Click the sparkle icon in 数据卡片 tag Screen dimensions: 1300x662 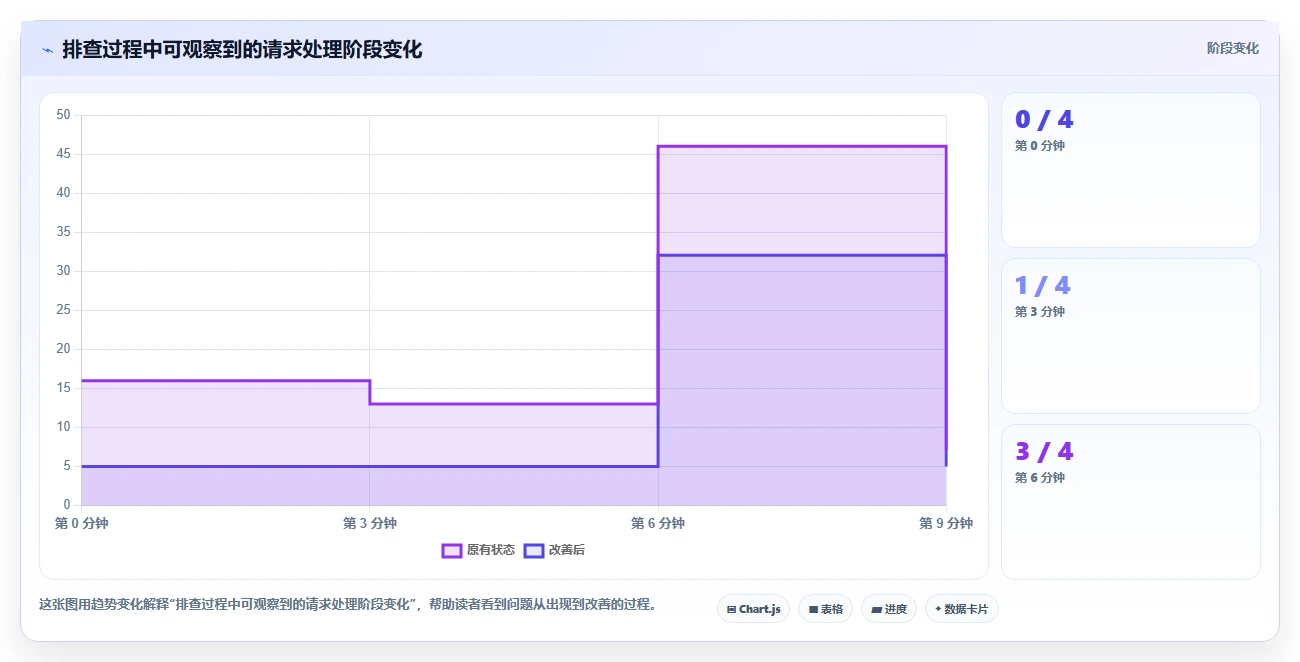(938, 609)
